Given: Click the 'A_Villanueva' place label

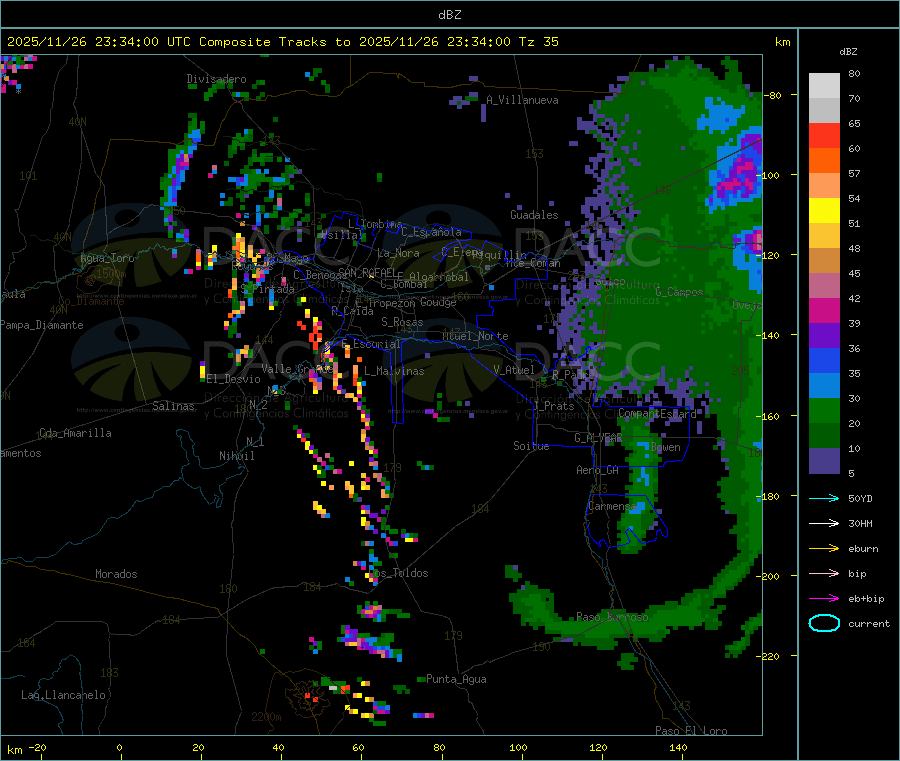Looking at the screenshot, I should (x=522, y=100).
